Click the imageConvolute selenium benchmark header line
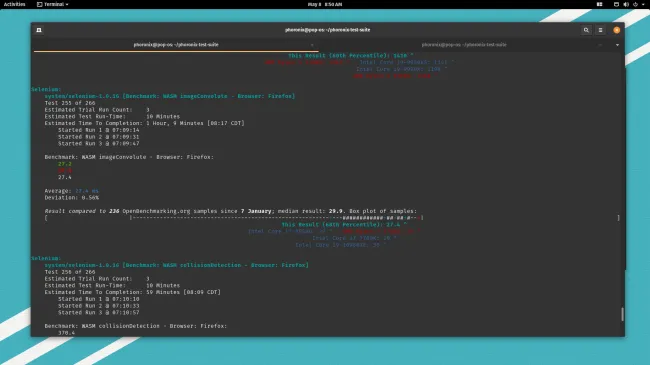The image size is (650, 365). click(x=170, y=96)
